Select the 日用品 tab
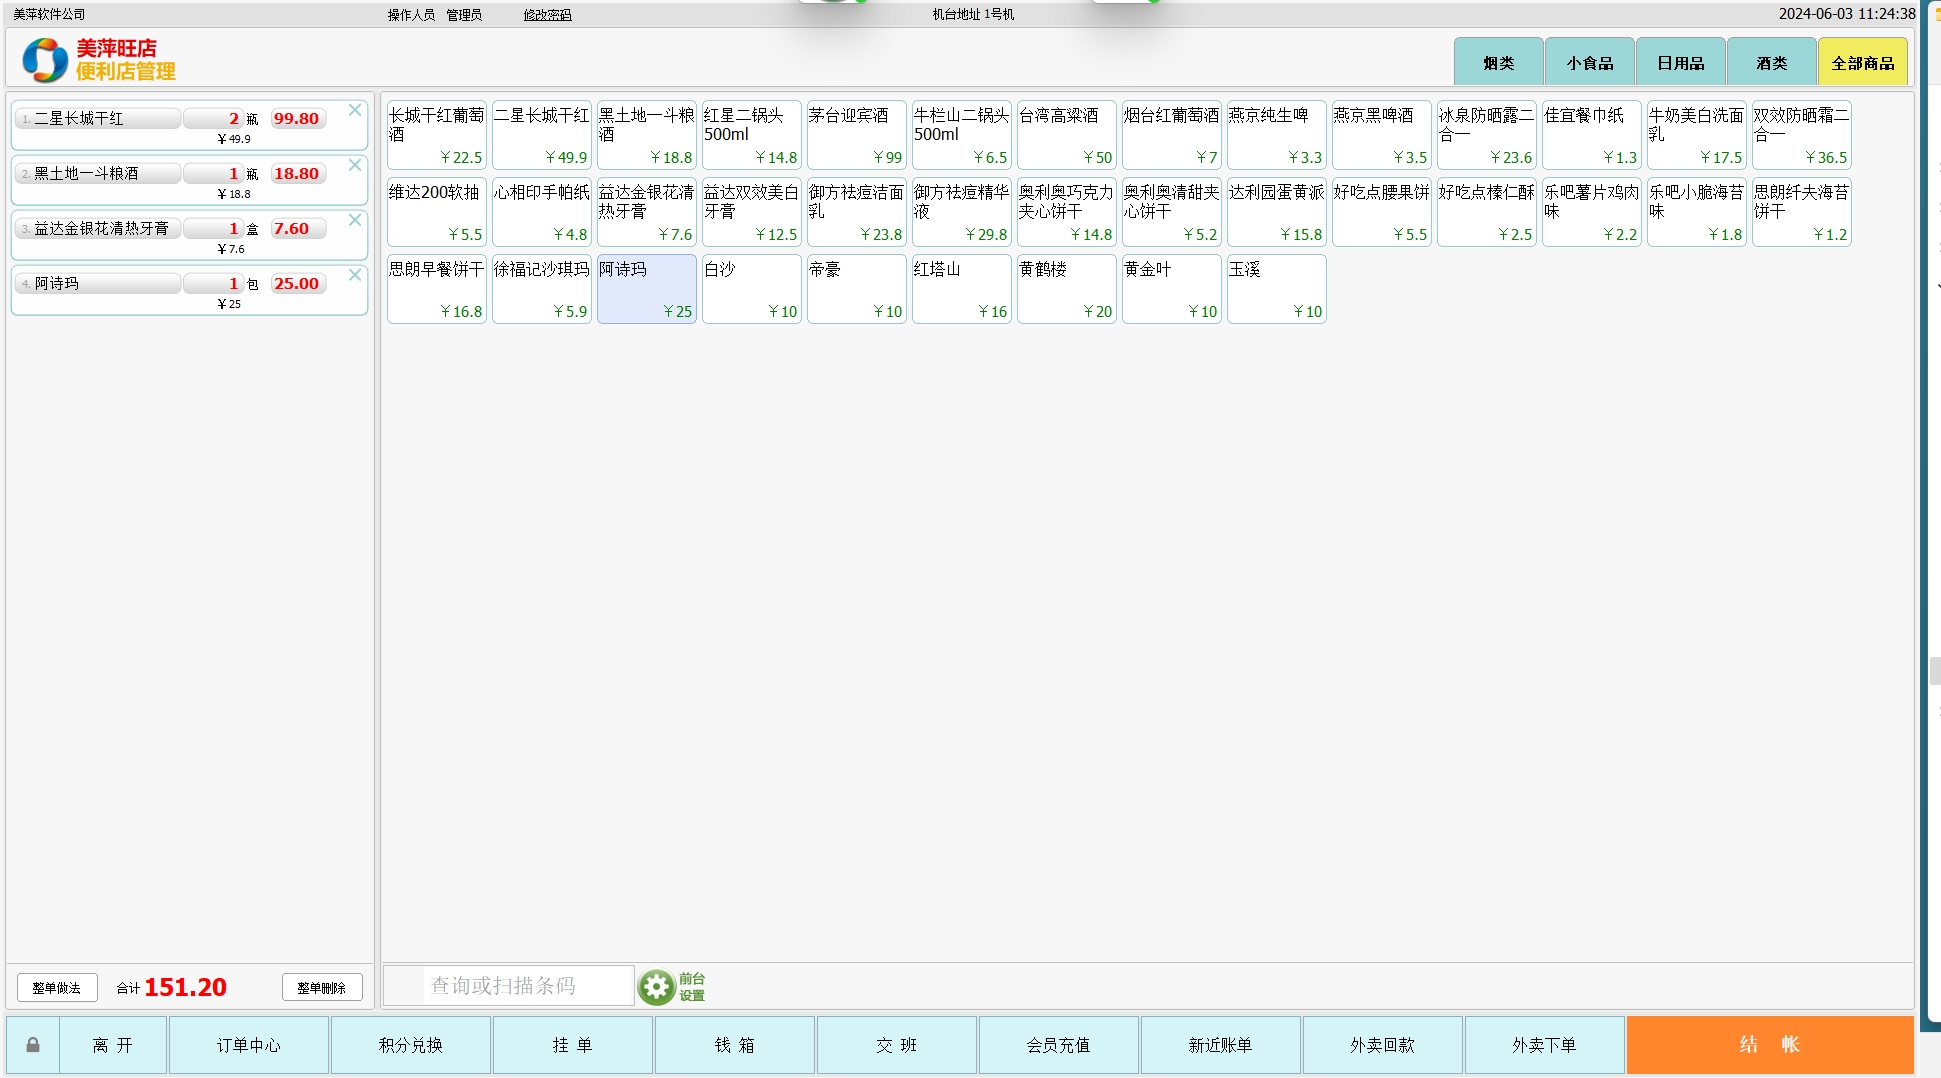Viewport: 1941px width, 1078px height. [1680, 63]
